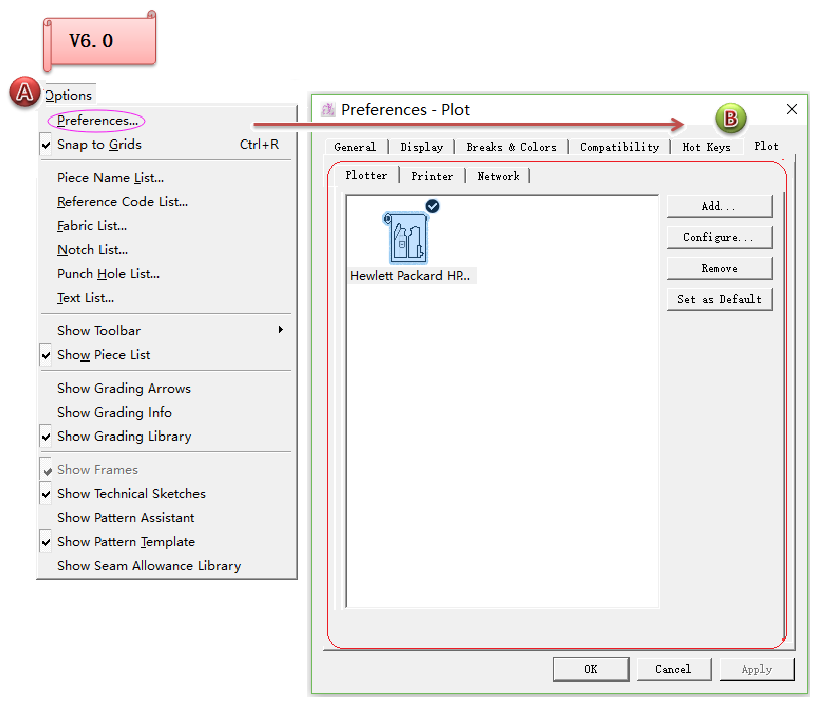Open Preferences... from the menu
Image resolution: width=818 pixels, height=701 pixels.
coord(97,121)
